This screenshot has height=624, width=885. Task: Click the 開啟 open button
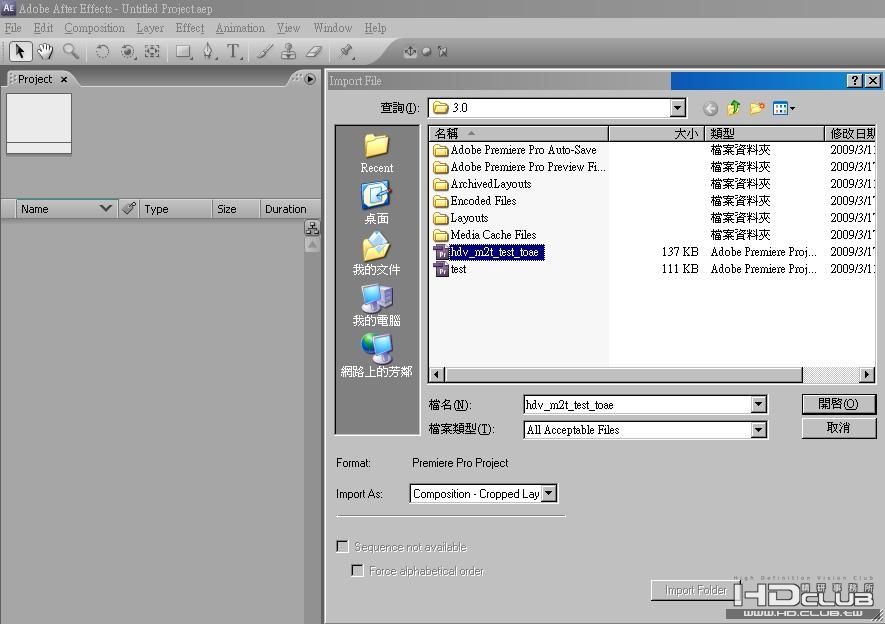839,404
